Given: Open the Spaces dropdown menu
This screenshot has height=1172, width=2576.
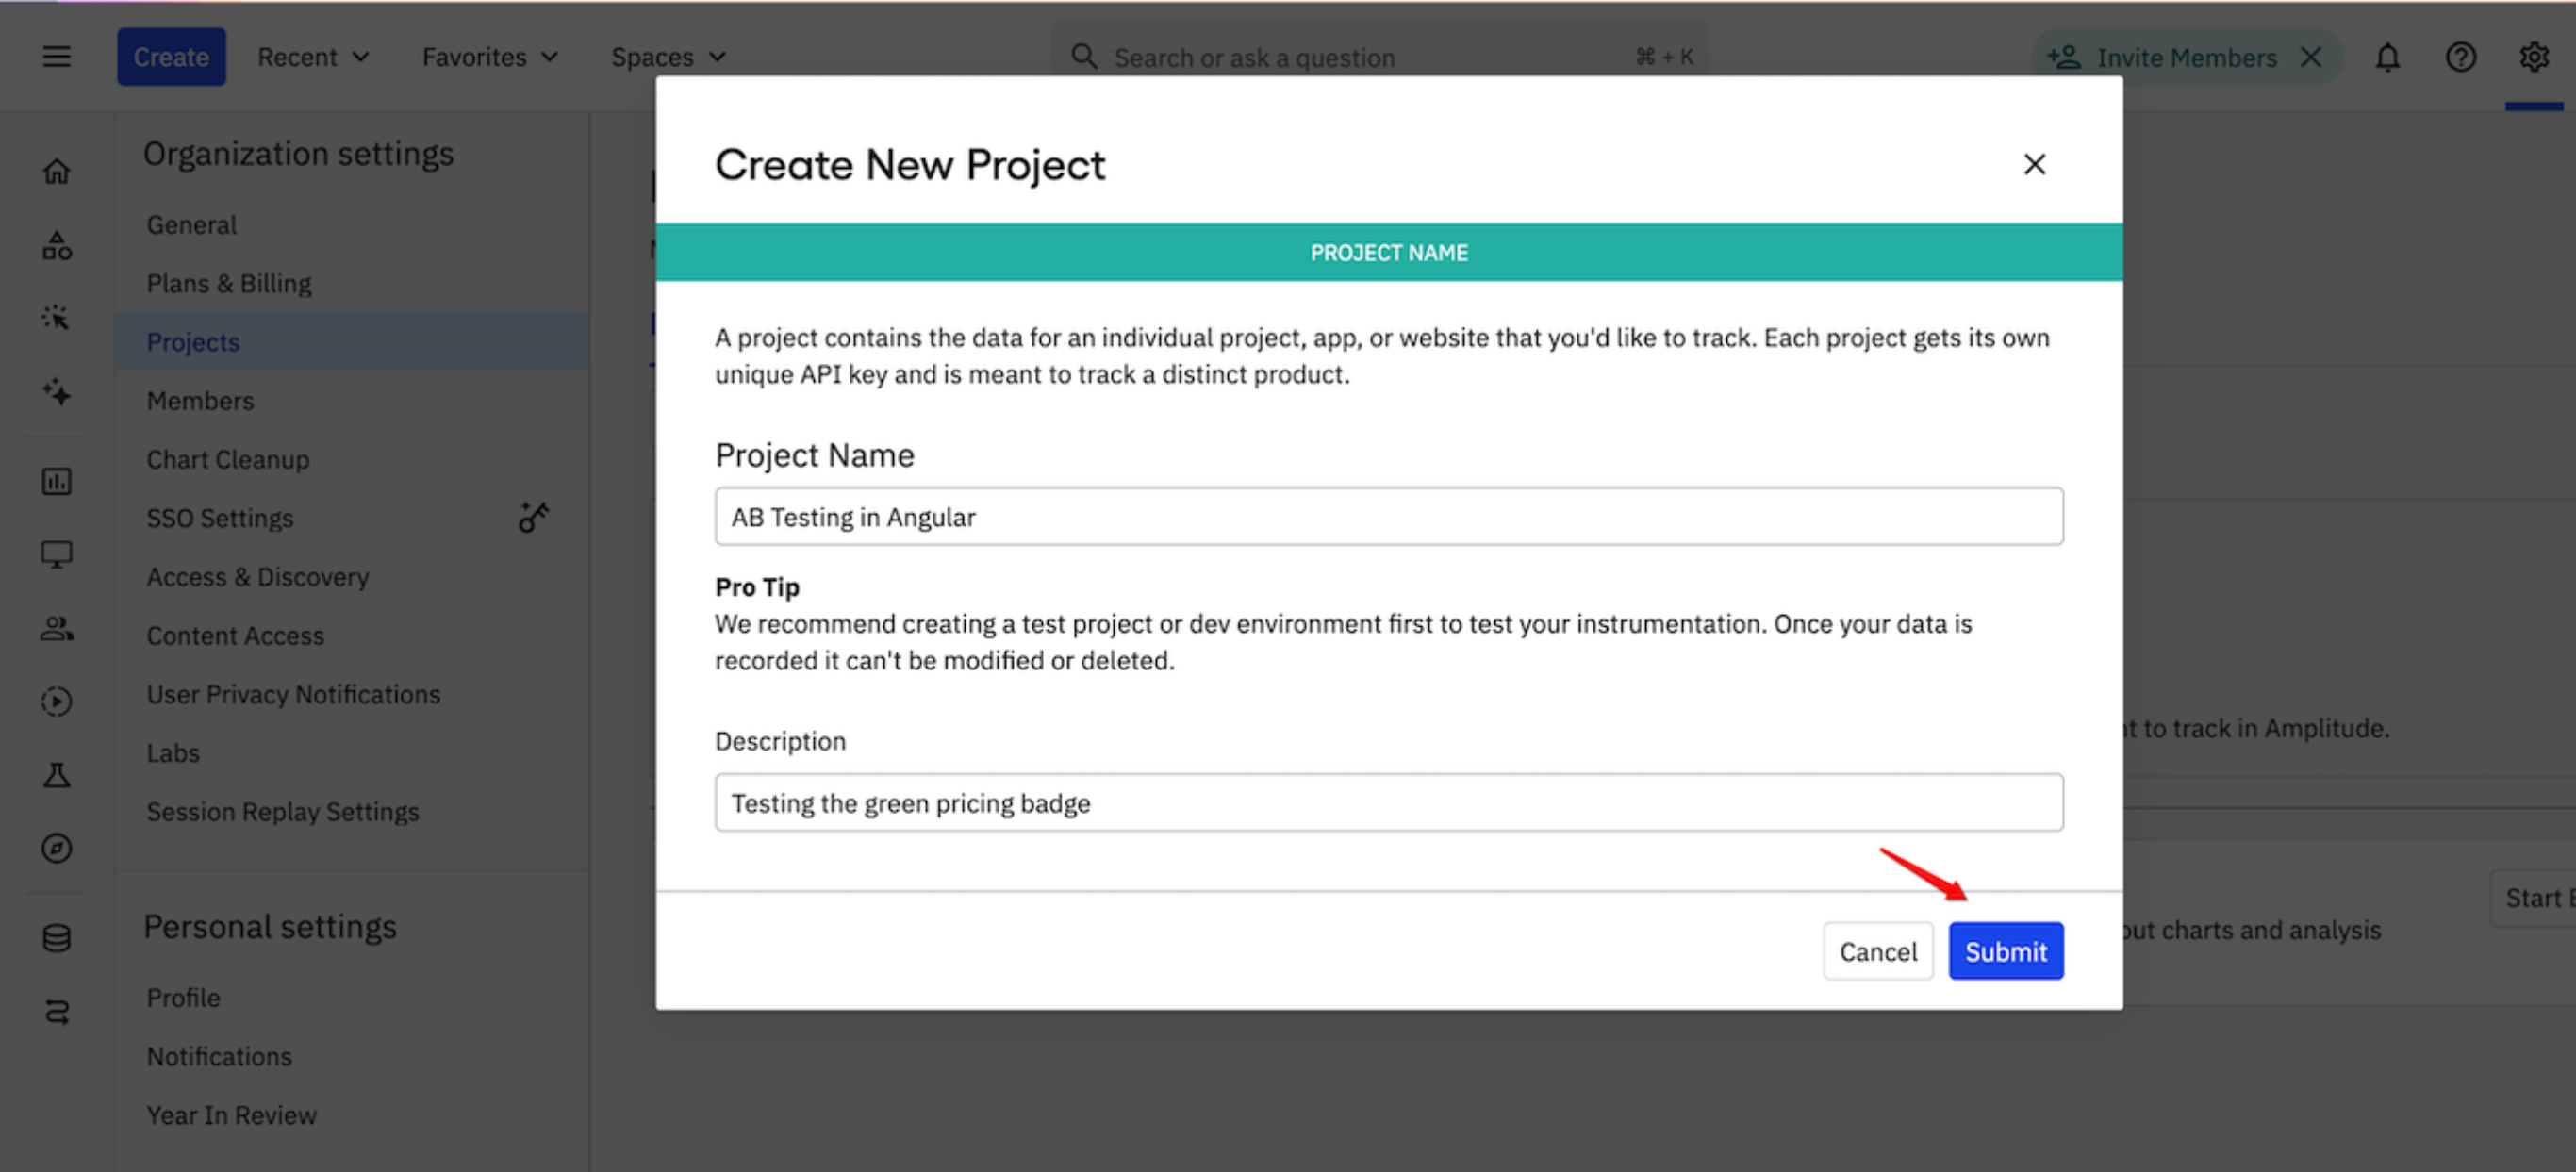Looking at the screenshot, I should coord(666,57).
